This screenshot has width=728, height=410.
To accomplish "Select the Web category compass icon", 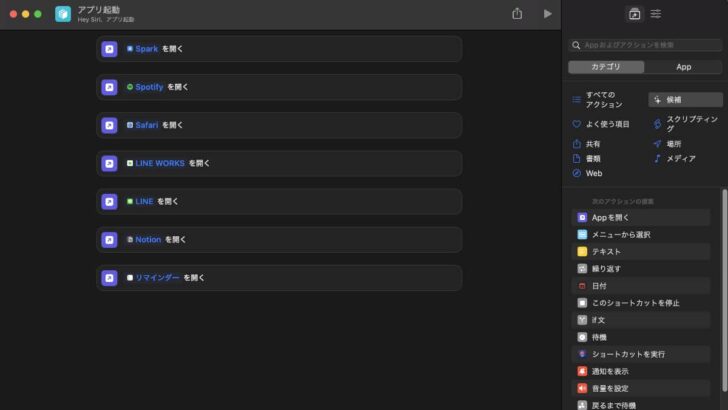I will pos(577,173).
